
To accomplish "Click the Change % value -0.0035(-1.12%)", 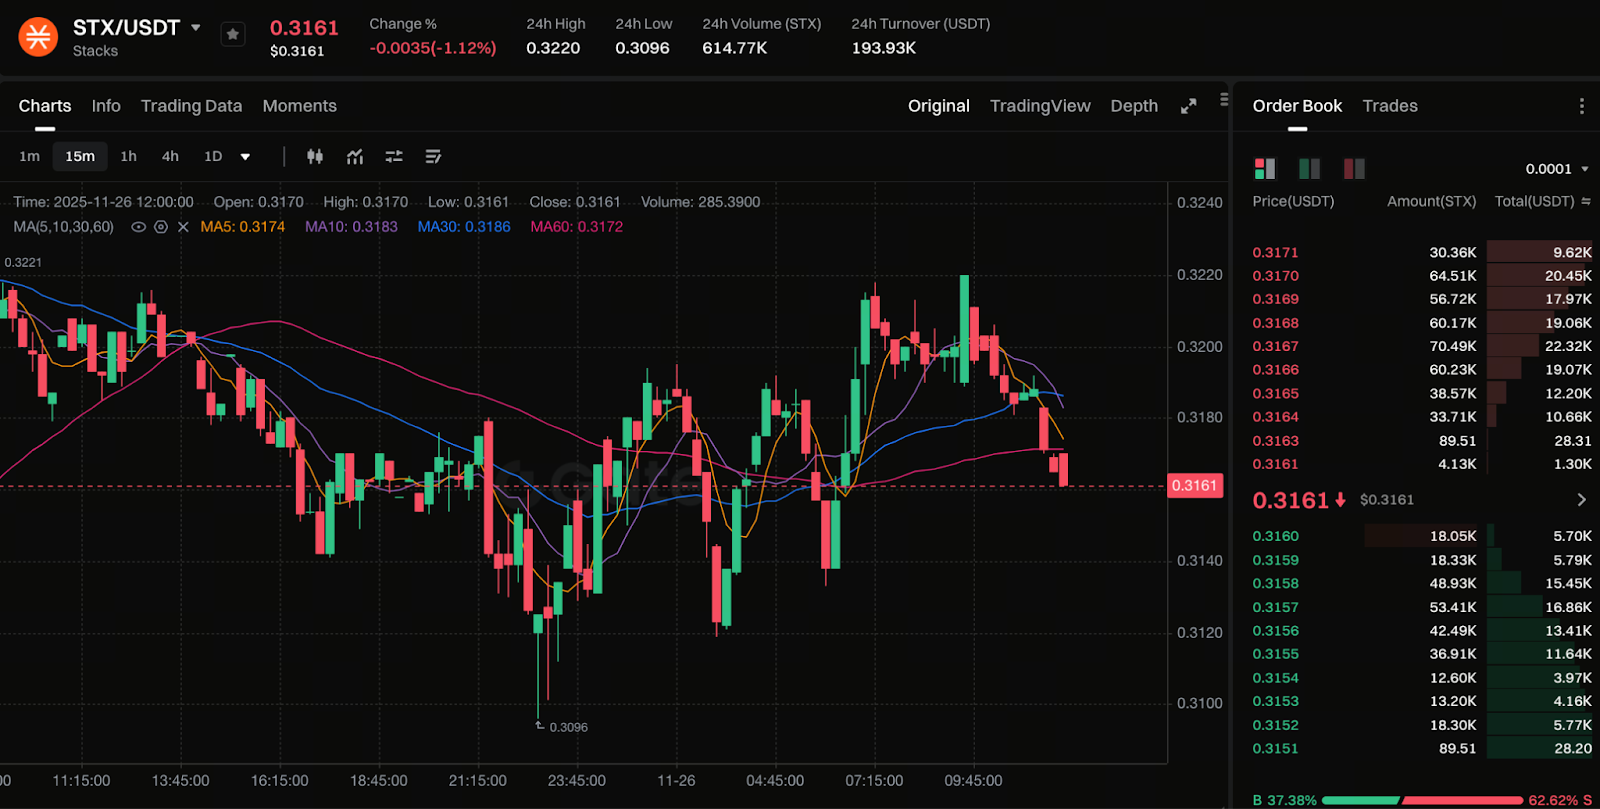I will click(x=433, y=48).
